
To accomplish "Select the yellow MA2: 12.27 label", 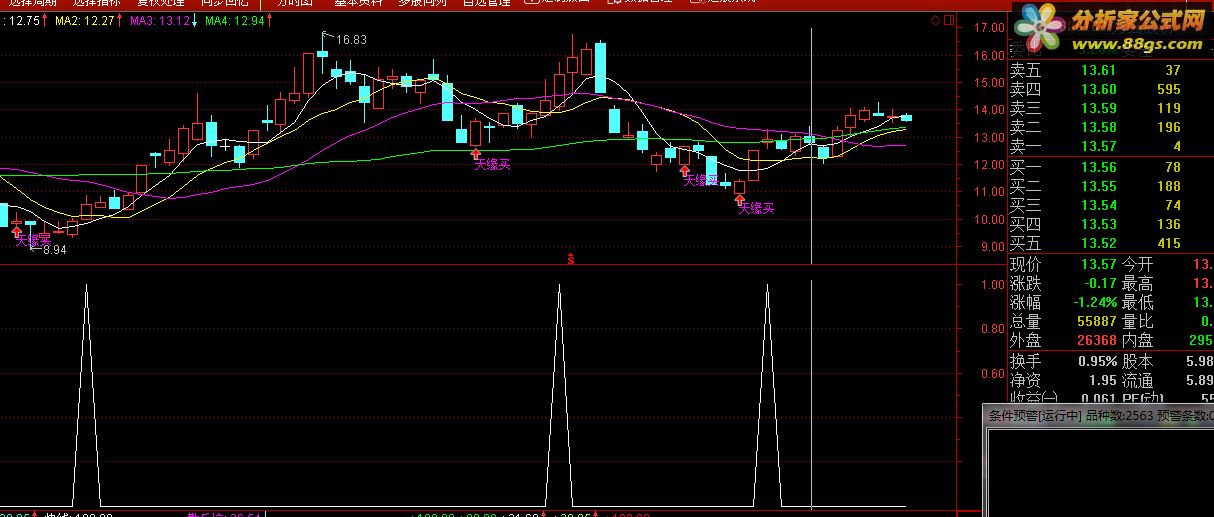I will click(85, 20).
